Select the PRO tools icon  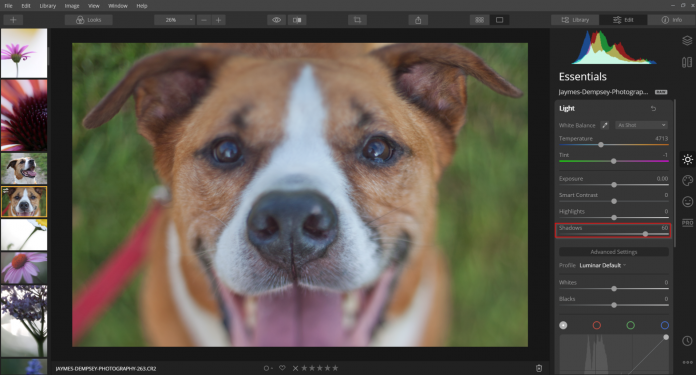(687, 223)
